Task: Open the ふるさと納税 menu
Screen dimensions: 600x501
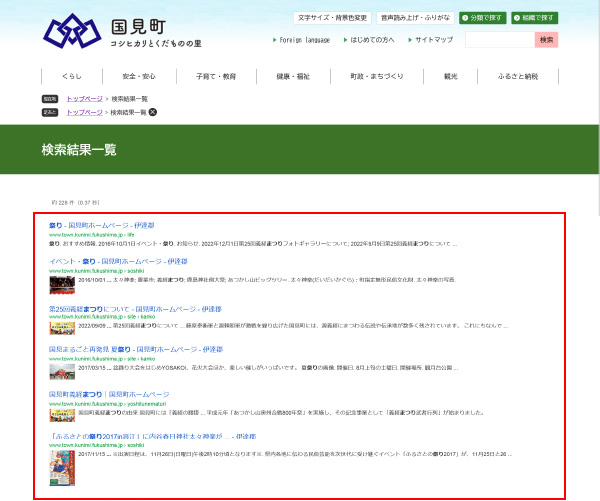Action: [518, 77]
